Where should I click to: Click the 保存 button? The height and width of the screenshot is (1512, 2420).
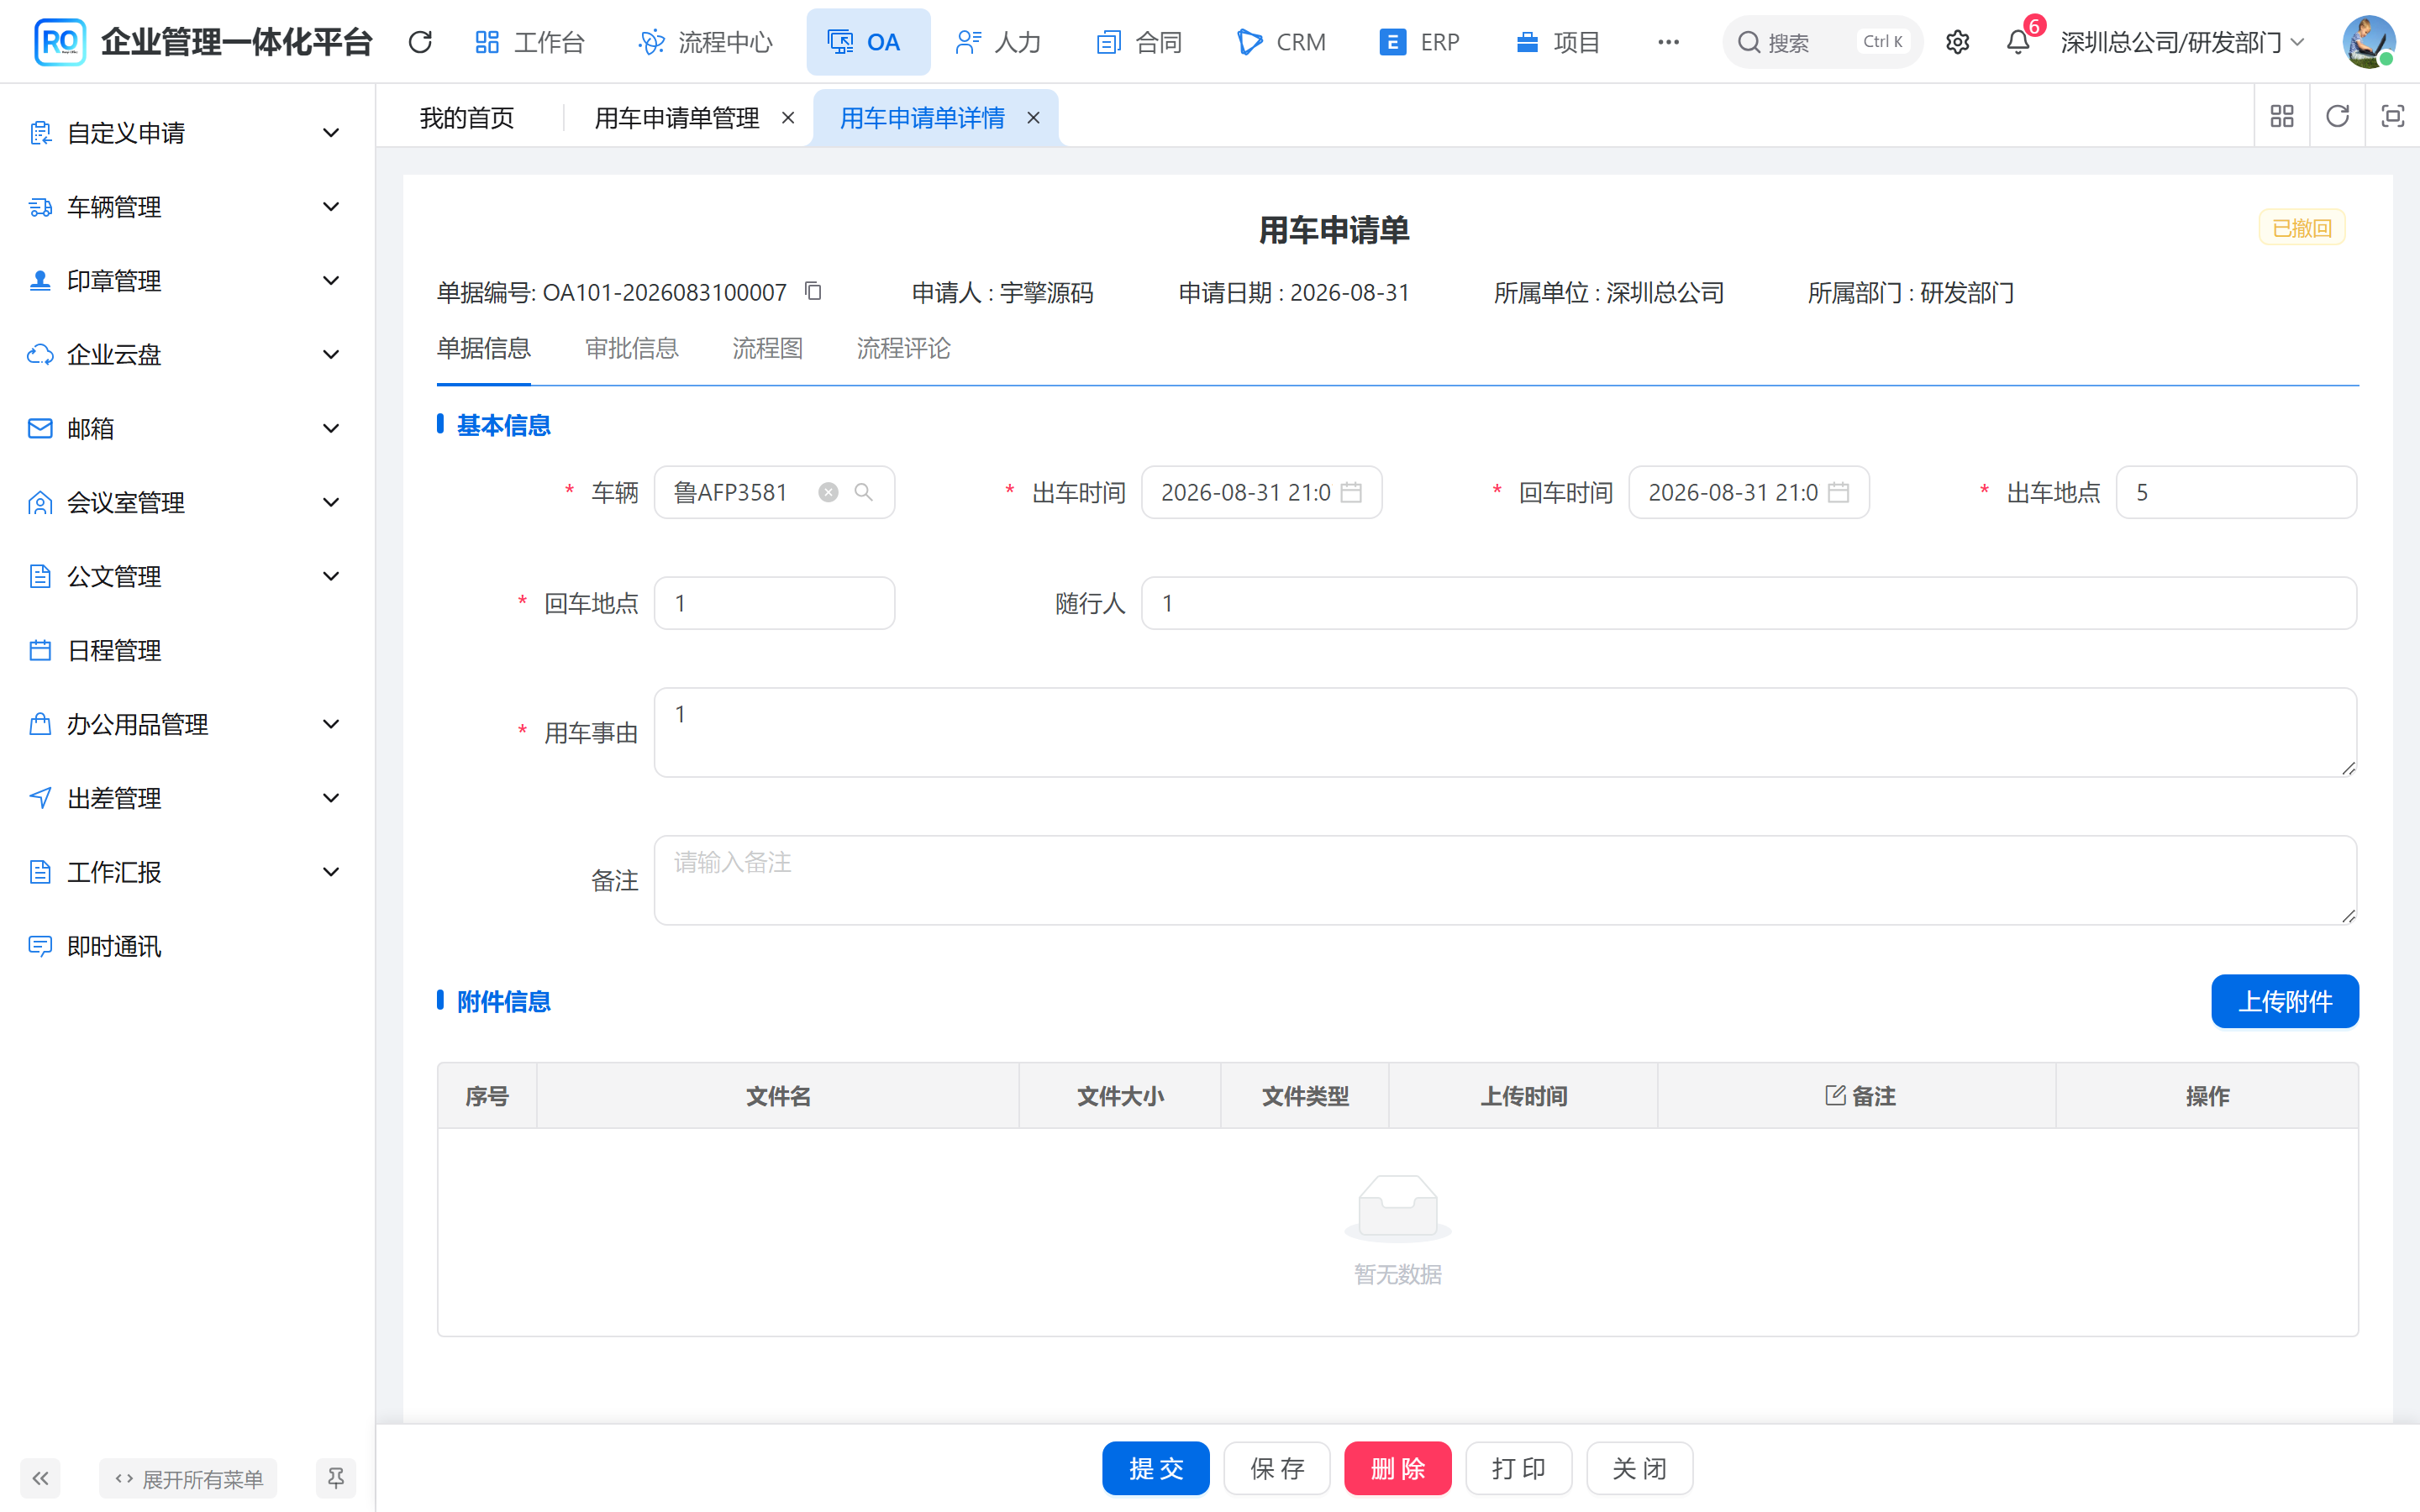click(x=1277, y=1468)
